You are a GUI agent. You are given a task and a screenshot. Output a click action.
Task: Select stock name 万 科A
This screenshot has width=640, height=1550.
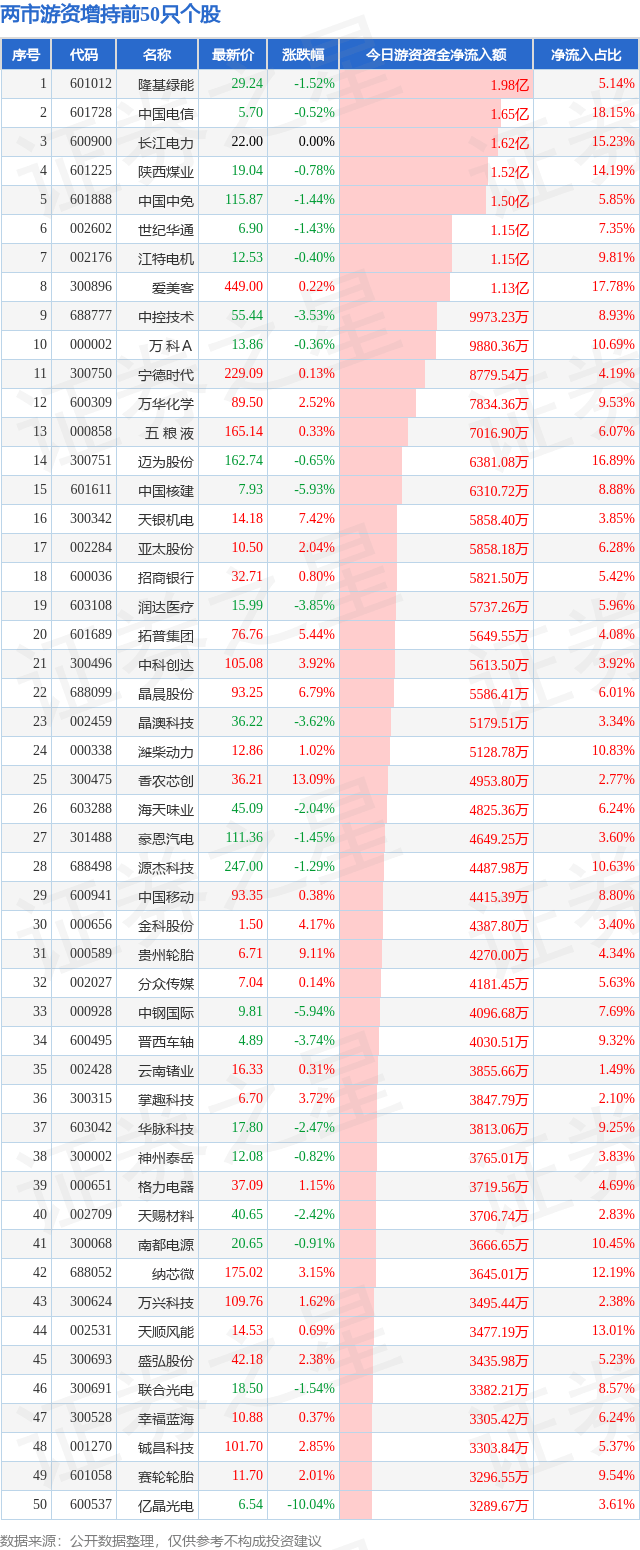(x=169, y=345)
